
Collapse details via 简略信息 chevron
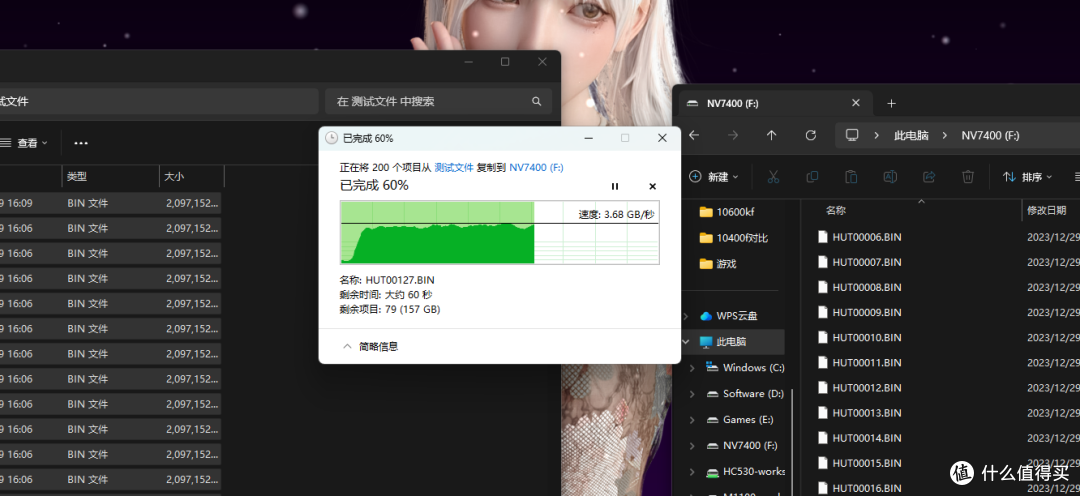(x=347, y=347)
